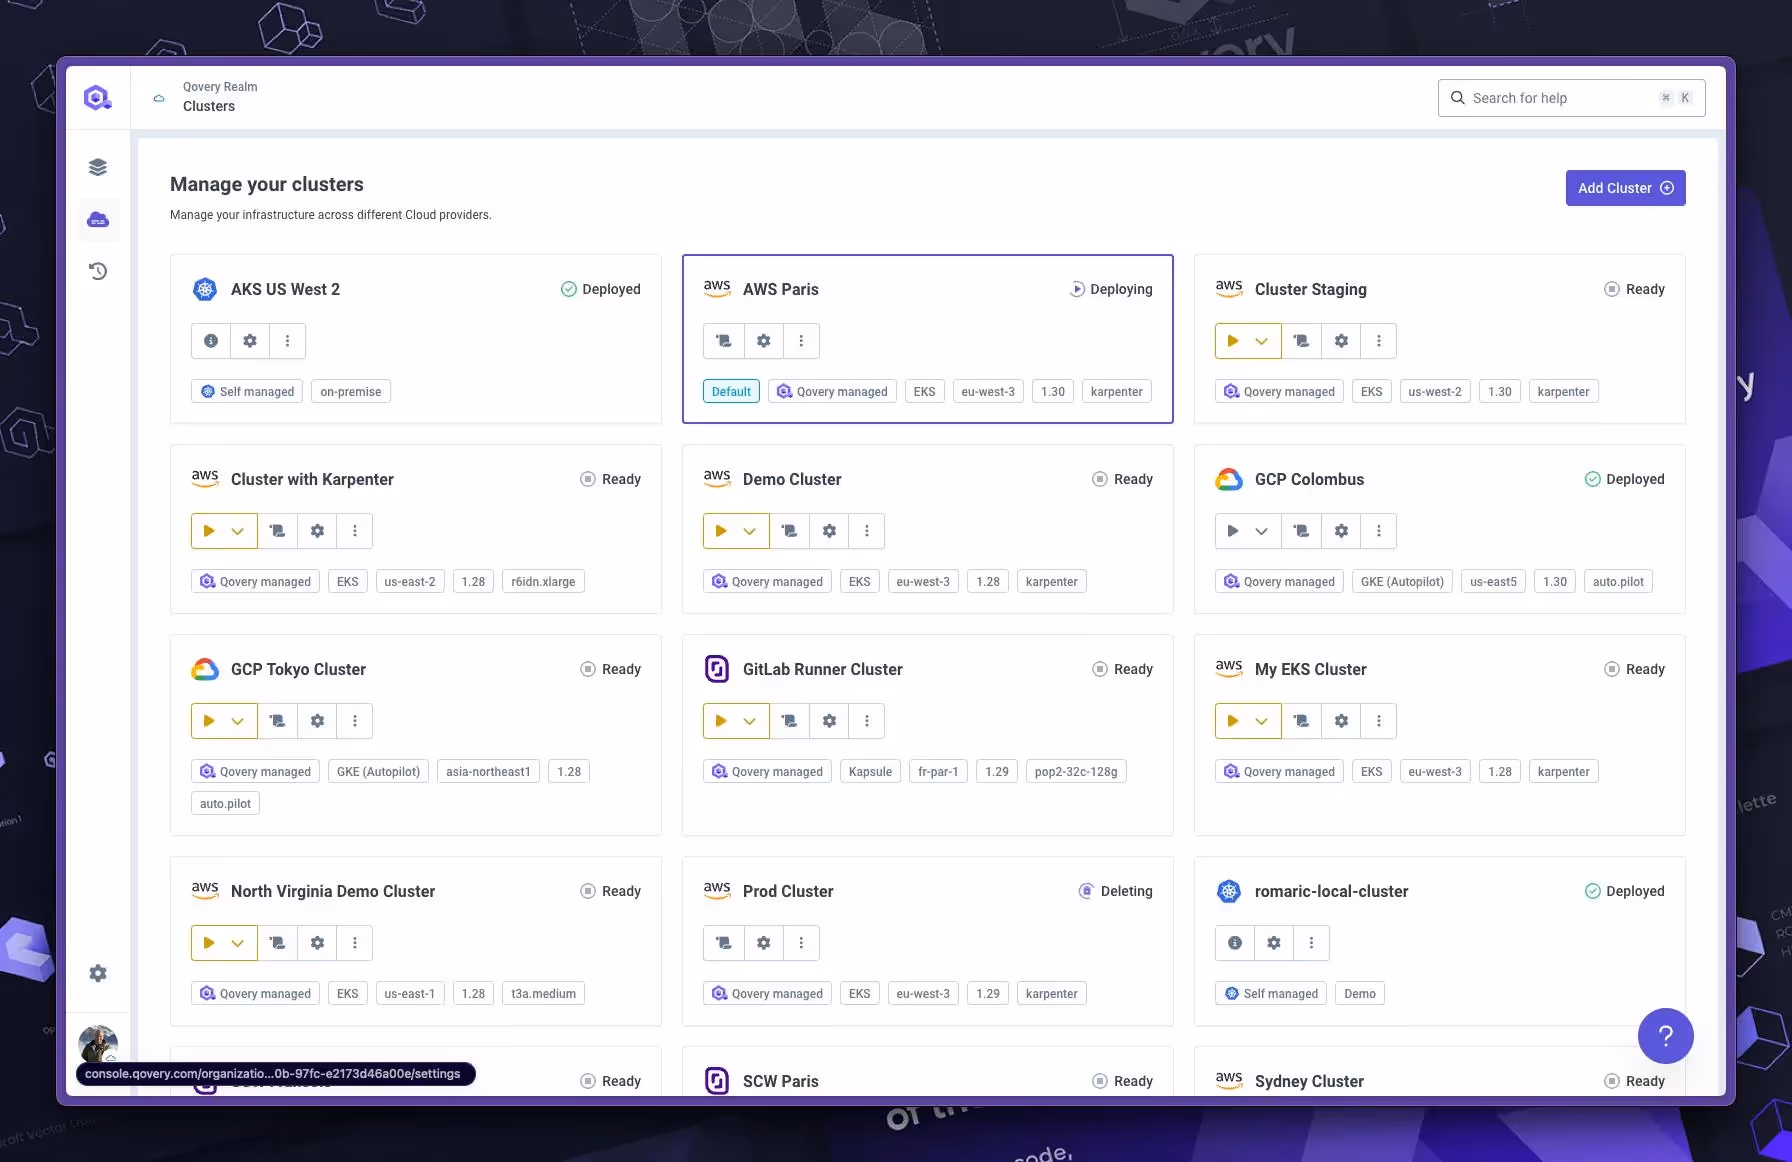The image size is (1792, 1162).
Task: Select the Qovery Realm breadcrumb
Action: click(x=219, y=86)
